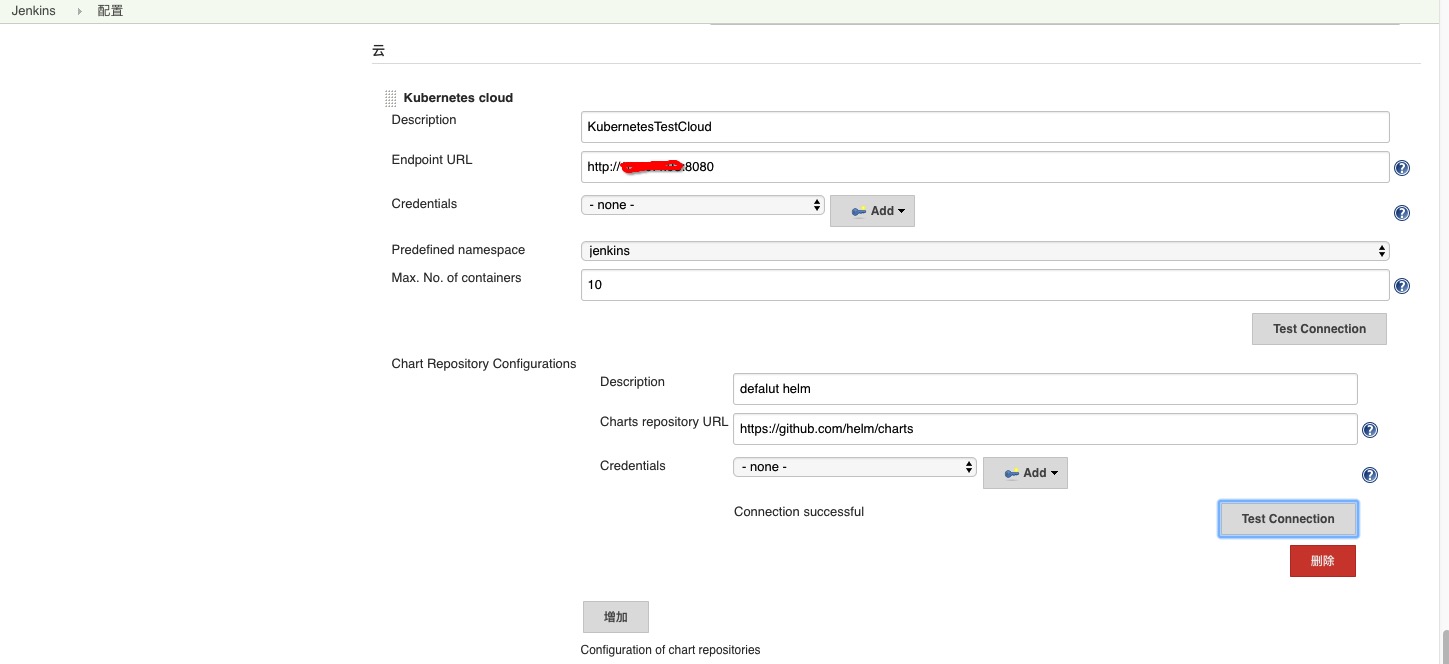Open help for chart repository Credentials
Image resolution: width=1449 pixels, height=664 pixels.
click(x=1369, y=476)
